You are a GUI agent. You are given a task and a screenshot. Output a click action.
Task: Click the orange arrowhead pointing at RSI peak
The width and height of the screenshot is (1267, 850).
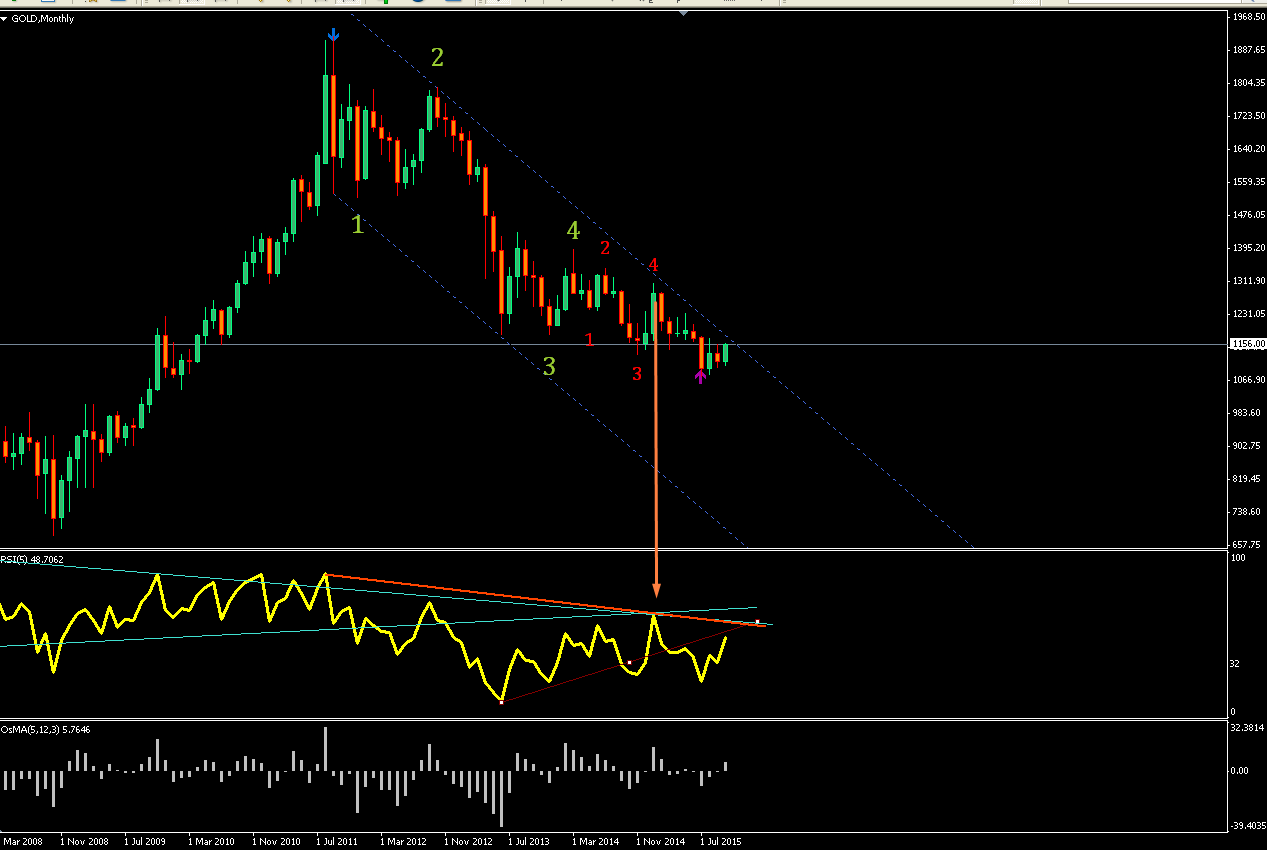pyautogui.click(x=656, y=590)
